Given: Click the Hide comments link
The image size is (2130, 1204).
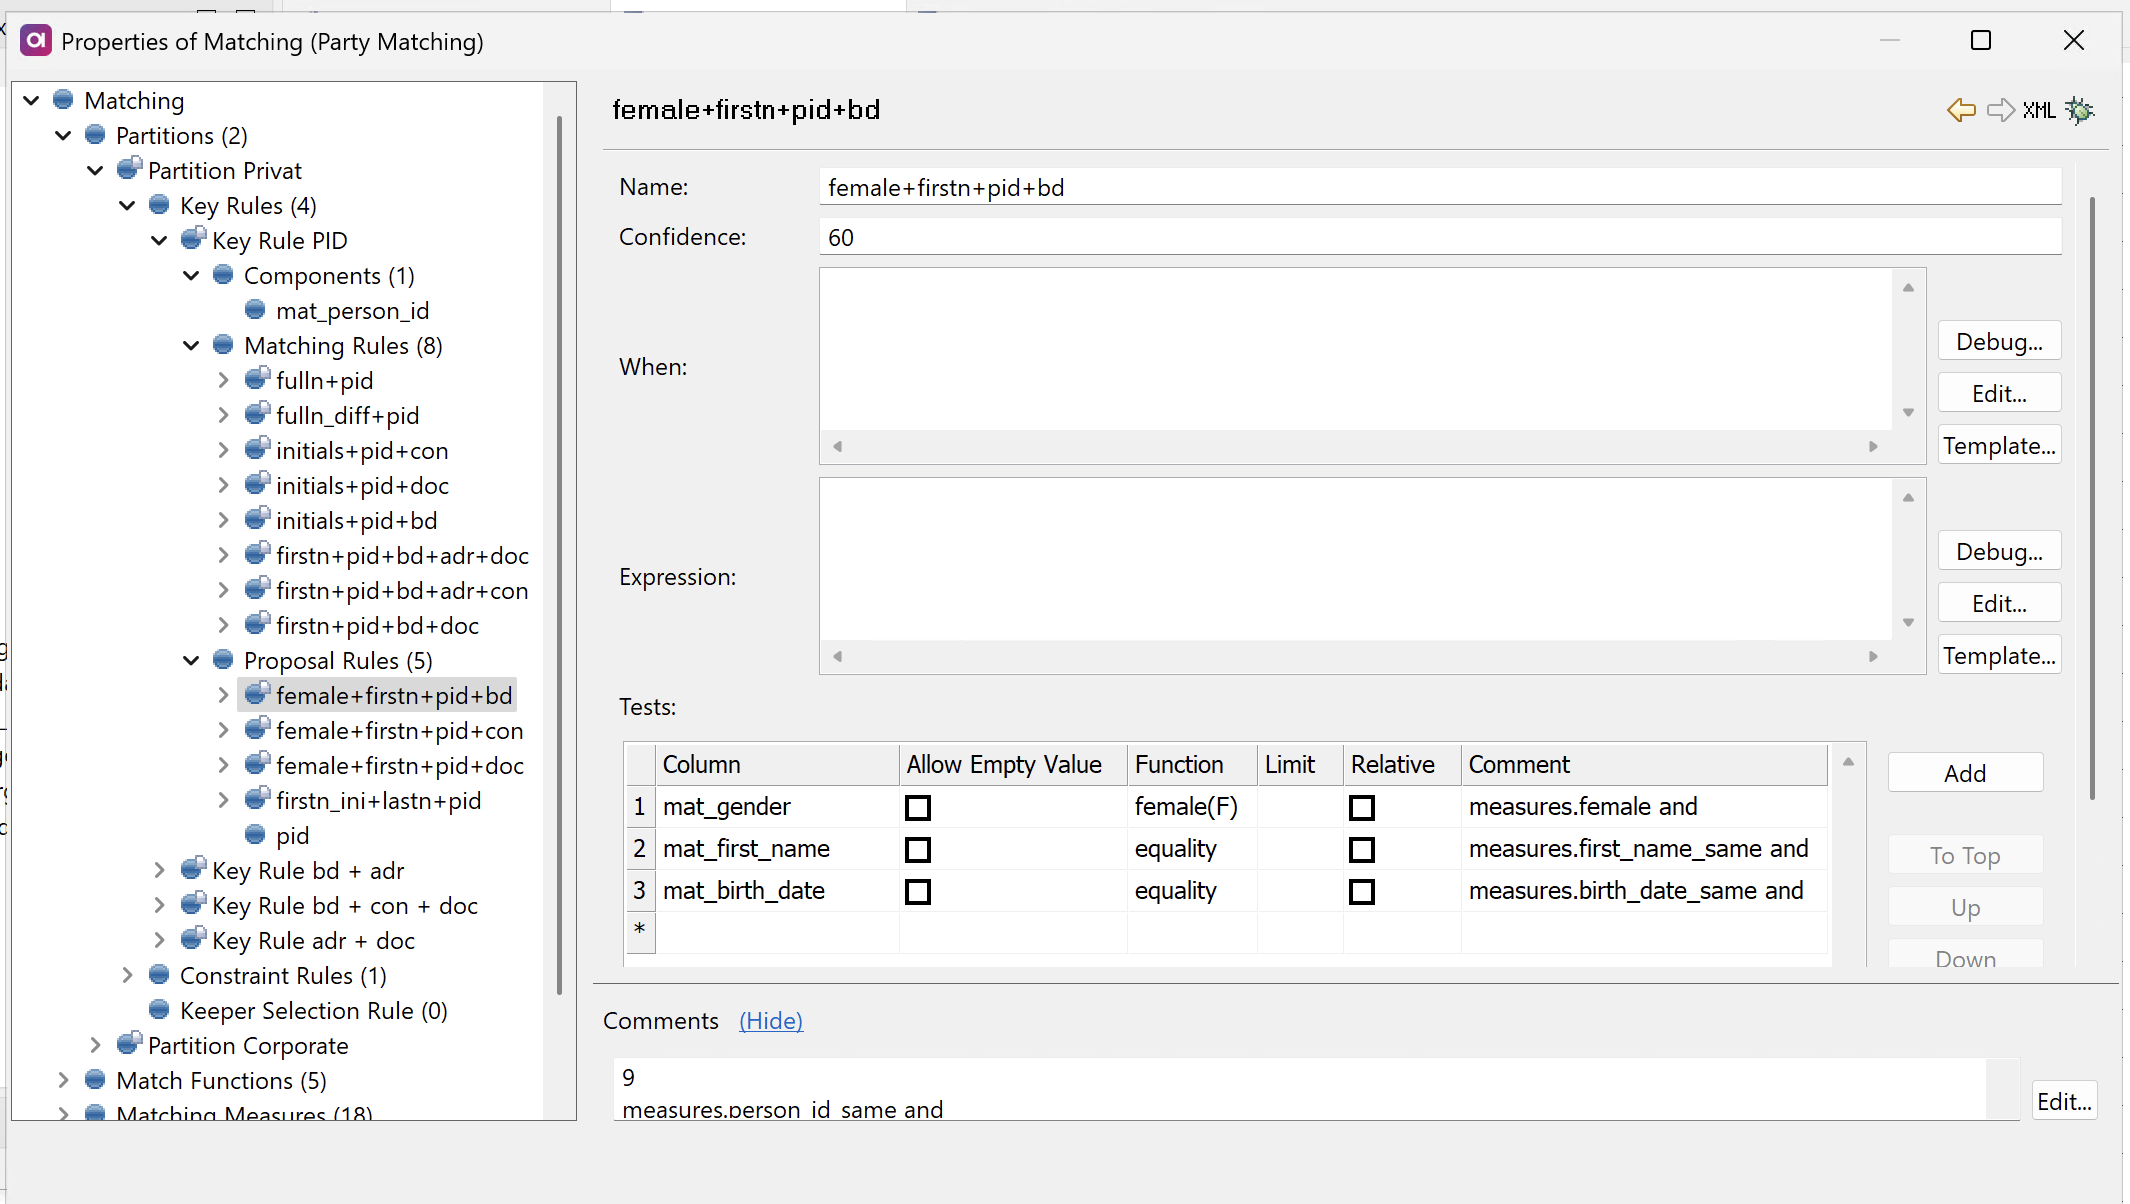Looking at the screenshot, I should click(770, 1021).
